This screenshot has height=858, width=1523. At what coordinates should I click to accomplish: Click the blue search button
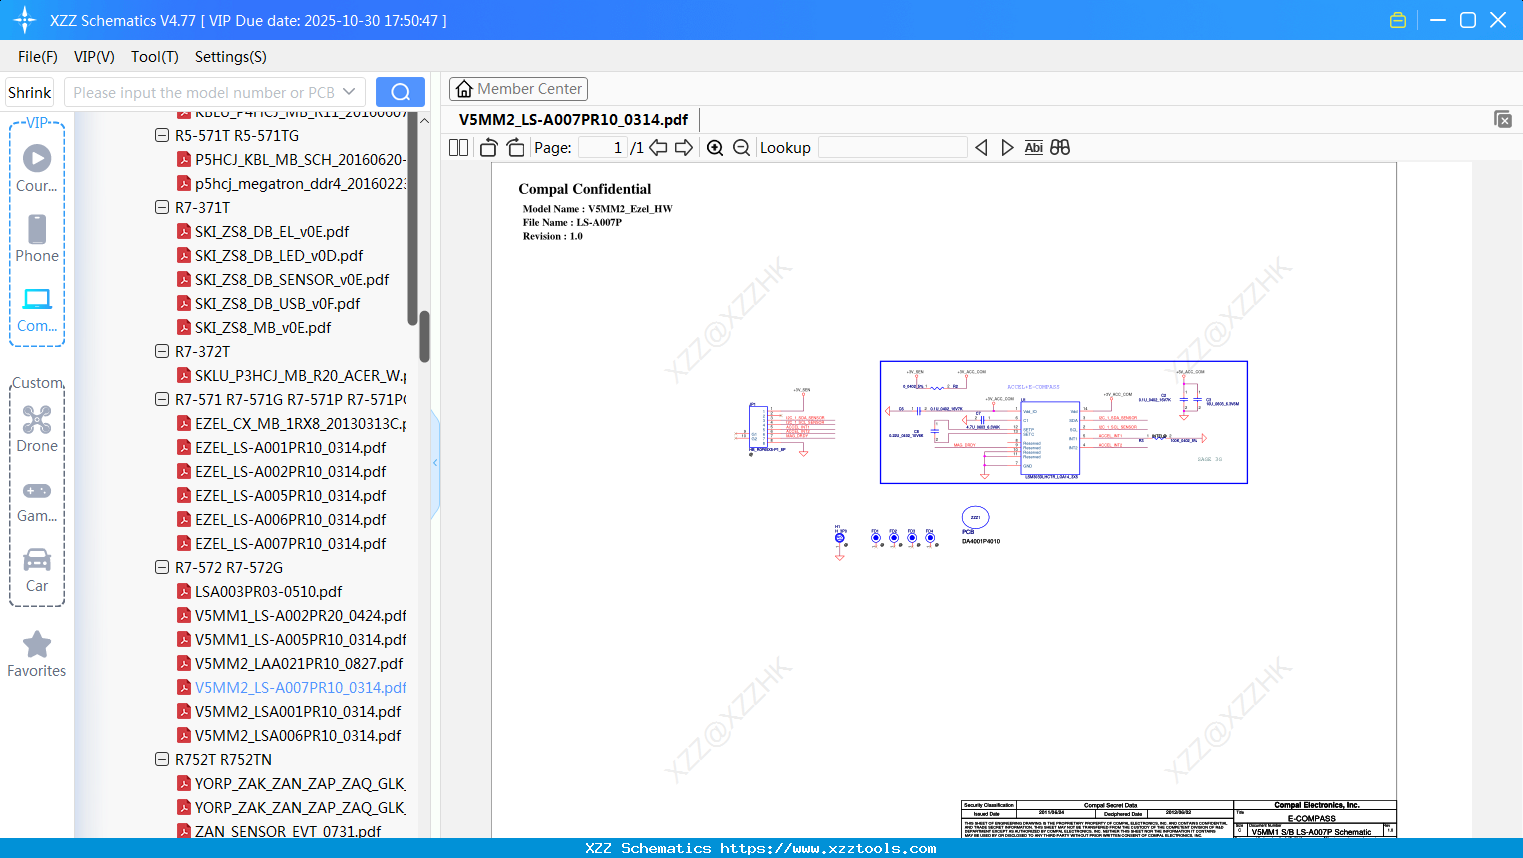click(400, 92)
